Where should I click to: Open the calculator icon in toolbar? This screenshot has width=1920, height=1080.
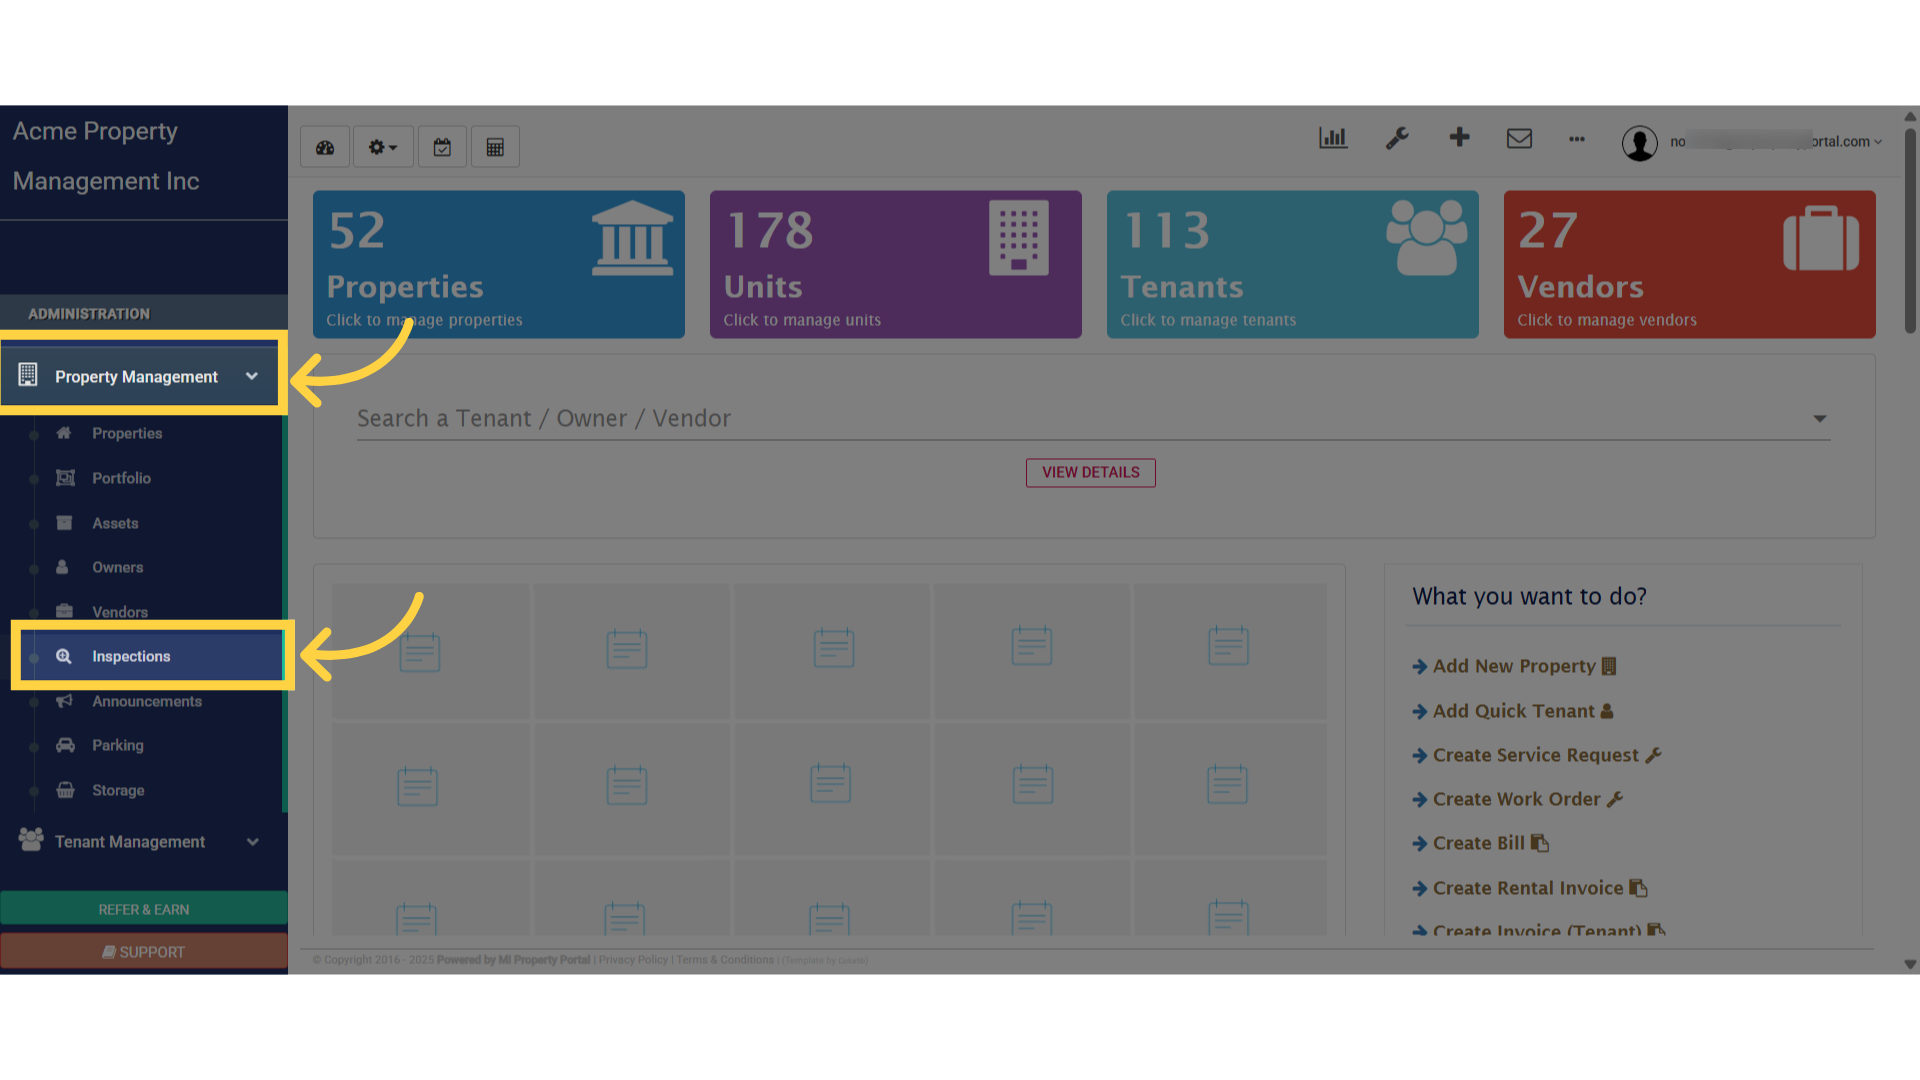(495, 146)
